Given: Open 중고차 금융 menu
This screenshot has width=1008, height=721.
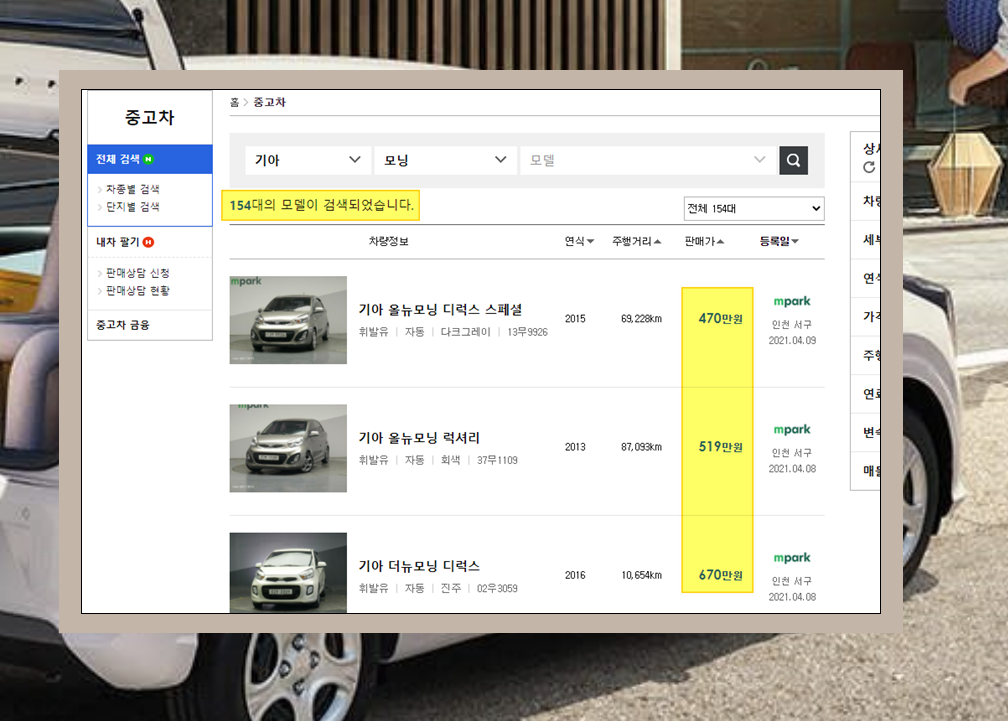Looking at the screenshot, I should pos(123,325).
